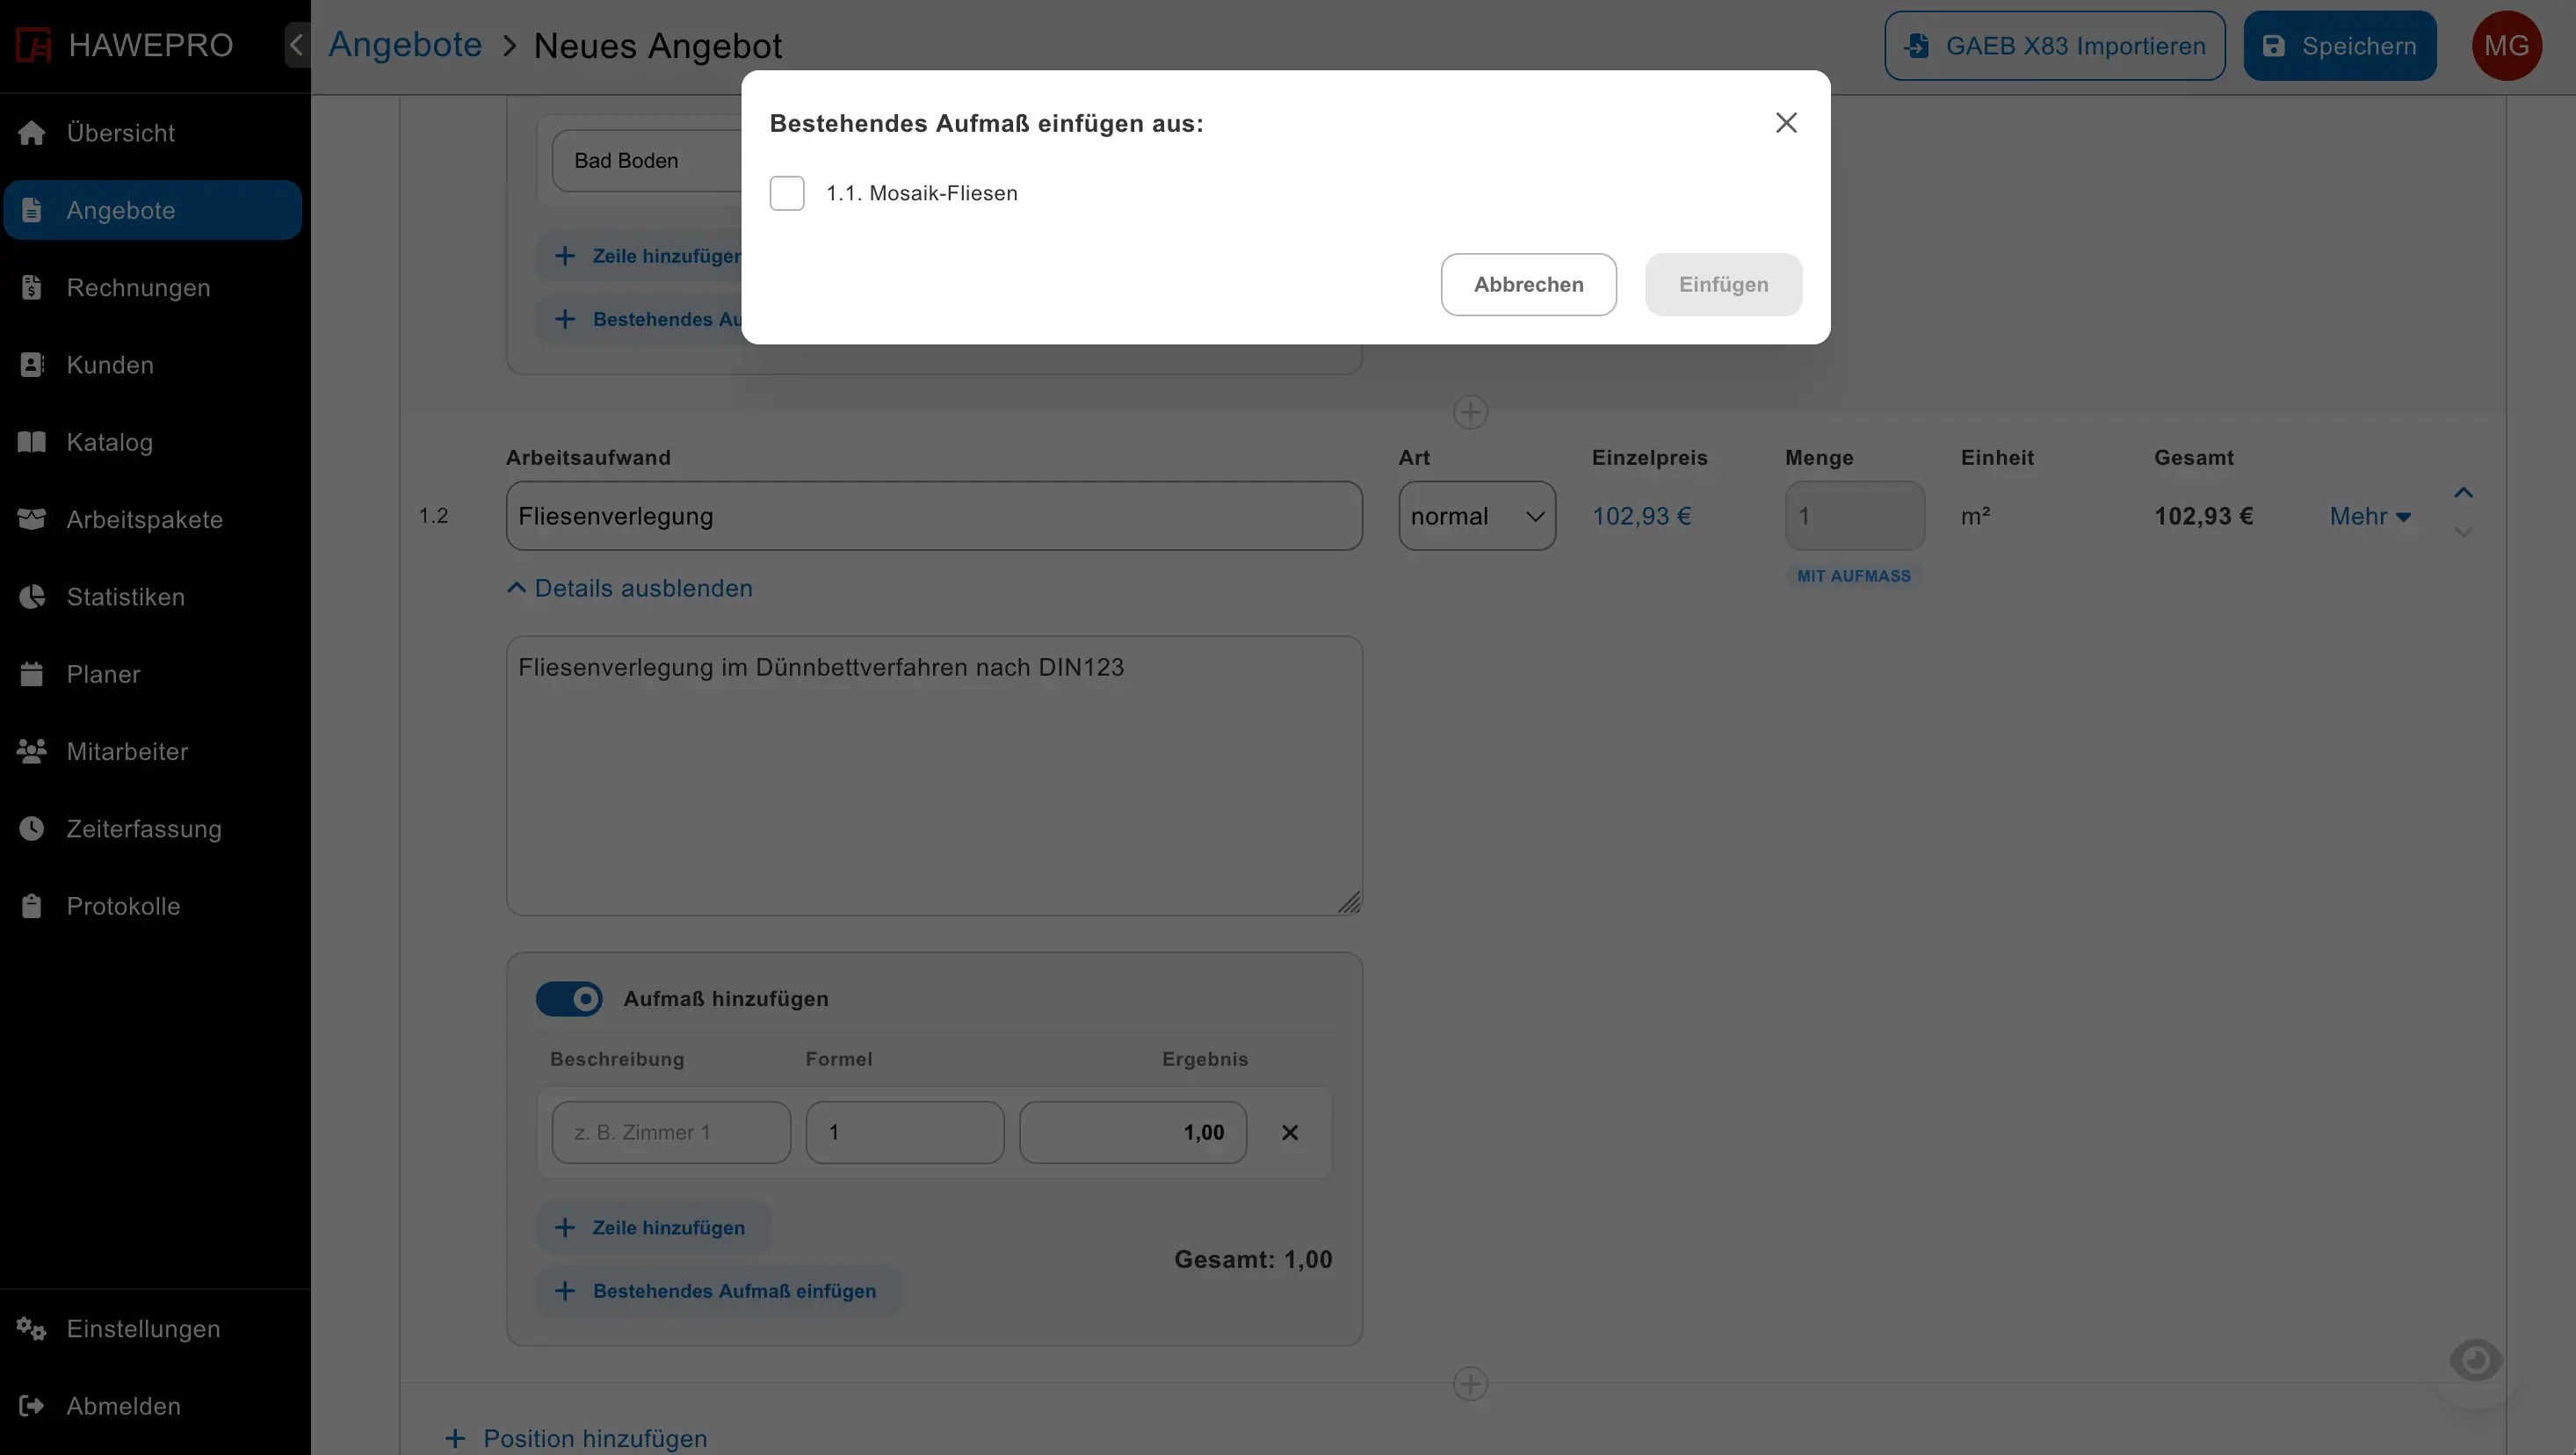Open the Art dropdown showing normal
The image size is (2576, 1455).
(1477, 516)
